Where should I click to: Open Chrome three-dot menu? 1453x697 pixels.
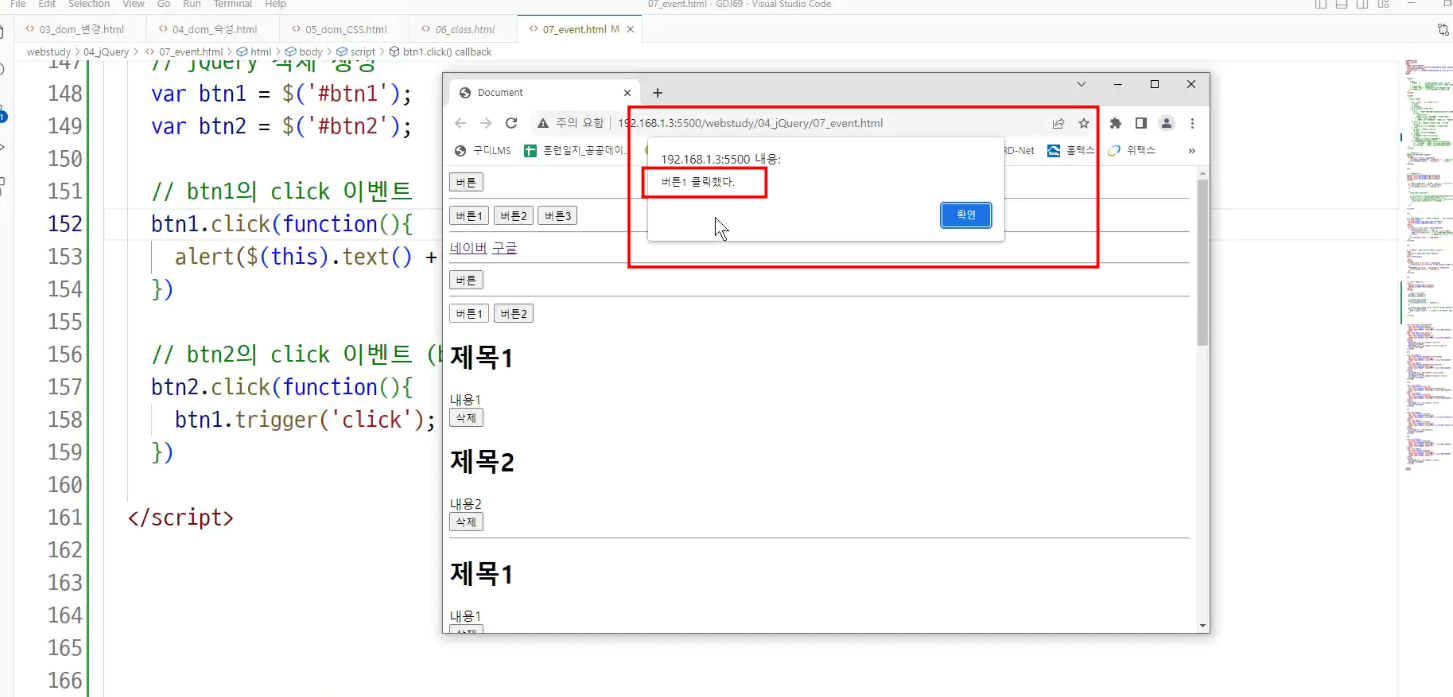[x=1192, y=124]
